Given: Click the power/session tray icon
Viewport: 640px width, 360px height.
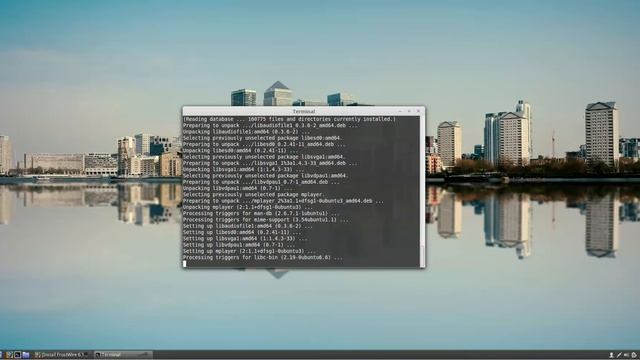Looking at the screenshot, I should point(634,355).
